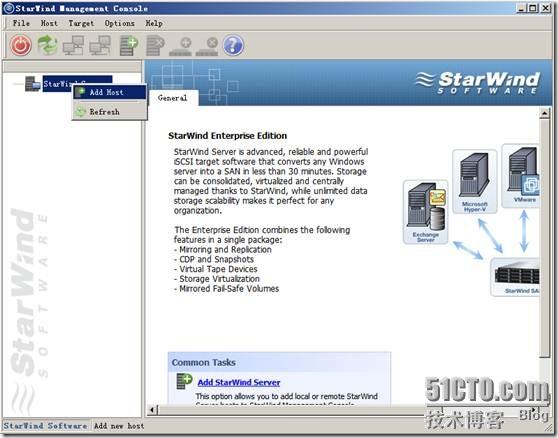Image resolution: width=558 pixels, height=438 pixels.
Task: Open the File menu
Action: (x=21, y=23)
